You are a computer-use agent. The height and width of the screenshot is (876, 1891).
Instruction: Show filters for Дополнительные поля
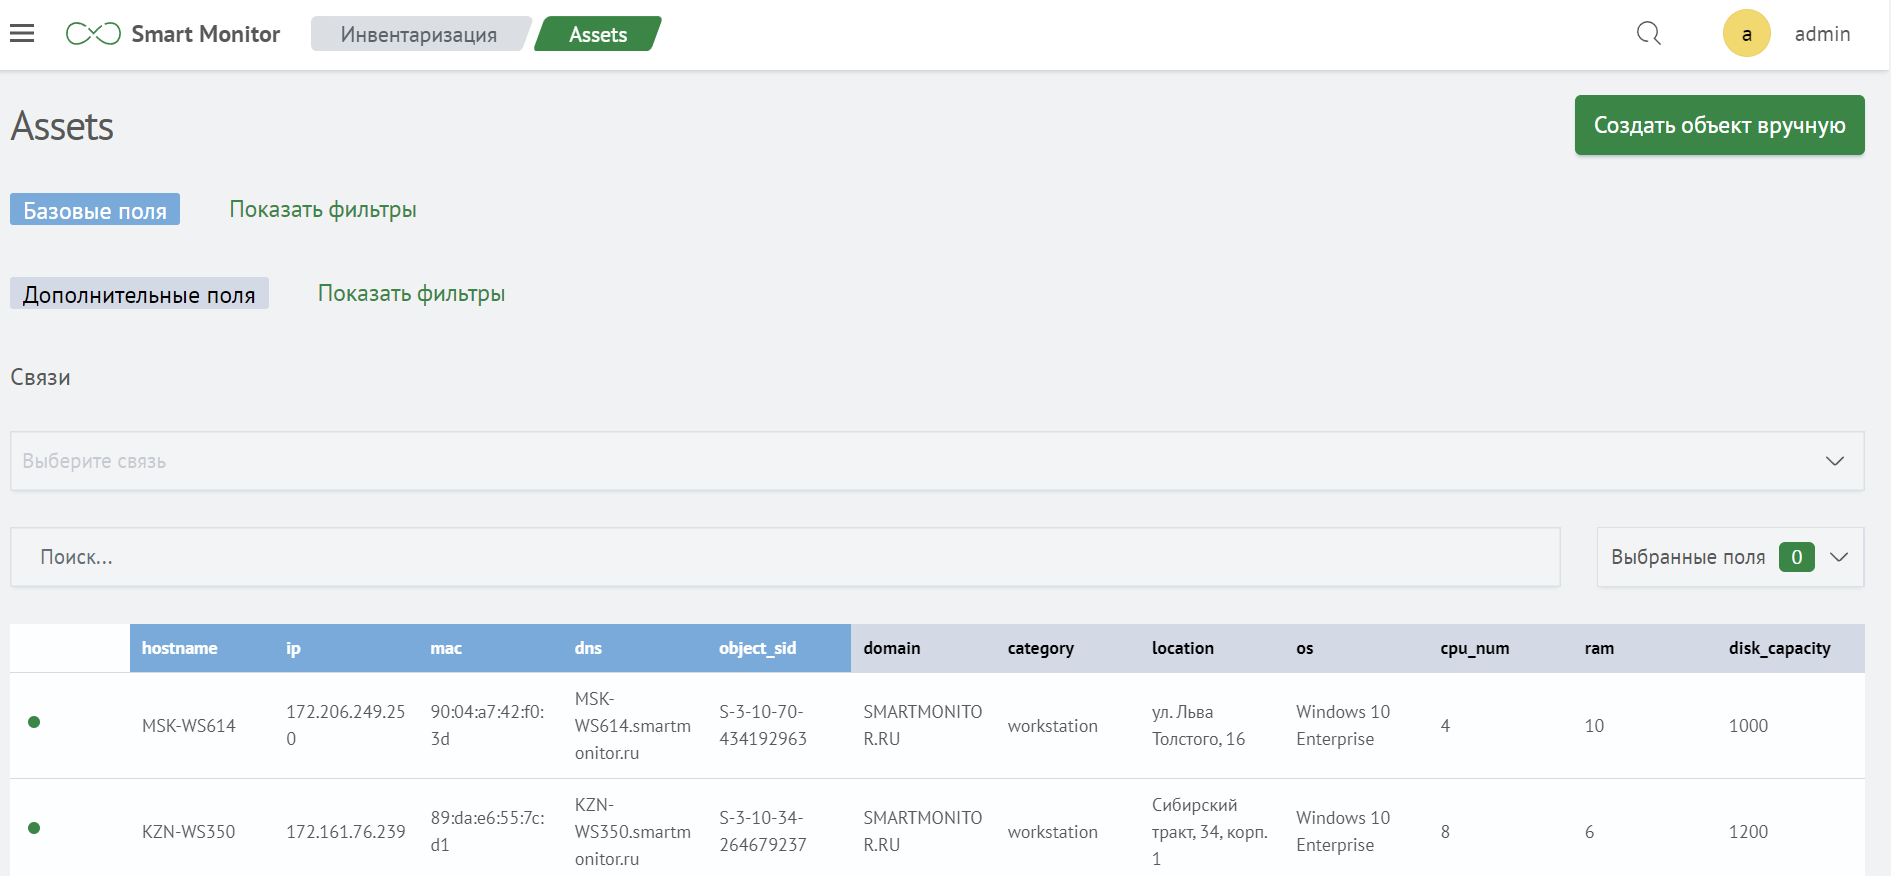tap(411, 293)
